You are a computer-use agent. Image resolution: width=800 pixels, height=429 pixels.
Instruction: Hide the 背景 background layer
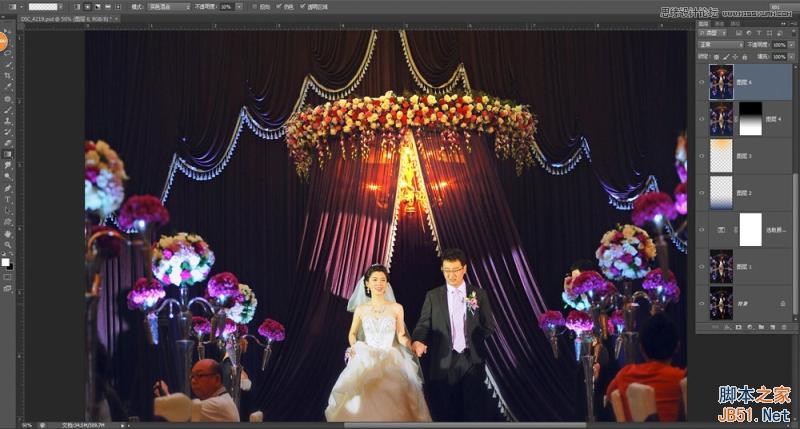pyautogui.click(x=702, y=304)
